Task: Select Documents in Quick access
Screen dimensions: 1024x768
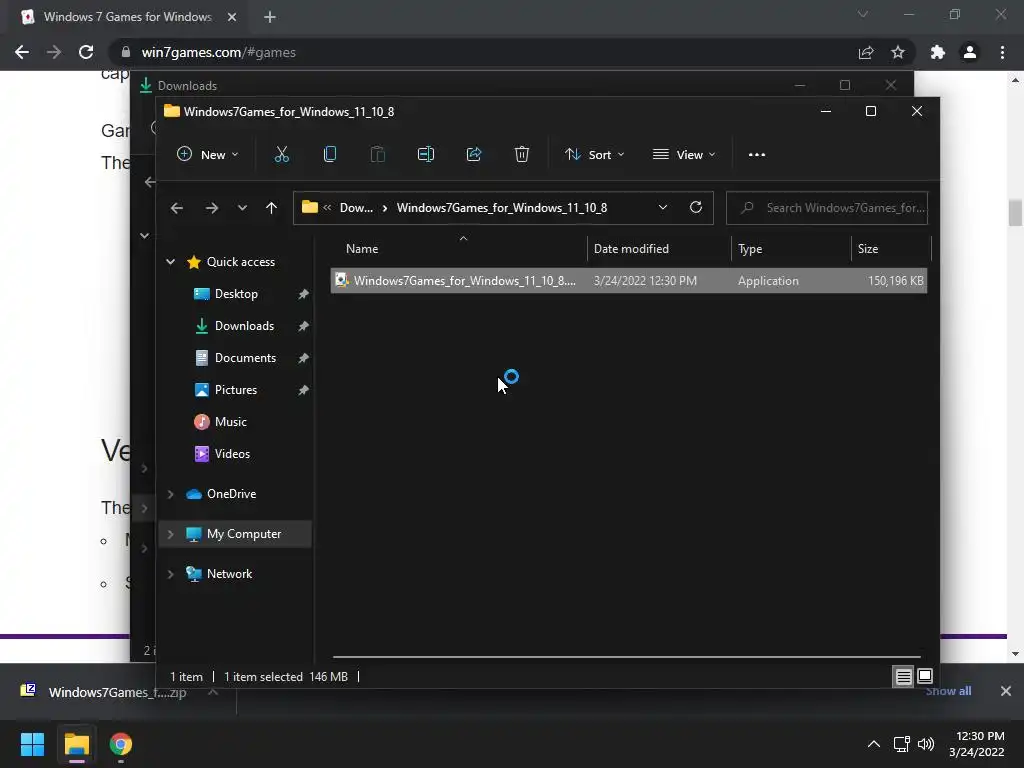Action: point(245,358)
